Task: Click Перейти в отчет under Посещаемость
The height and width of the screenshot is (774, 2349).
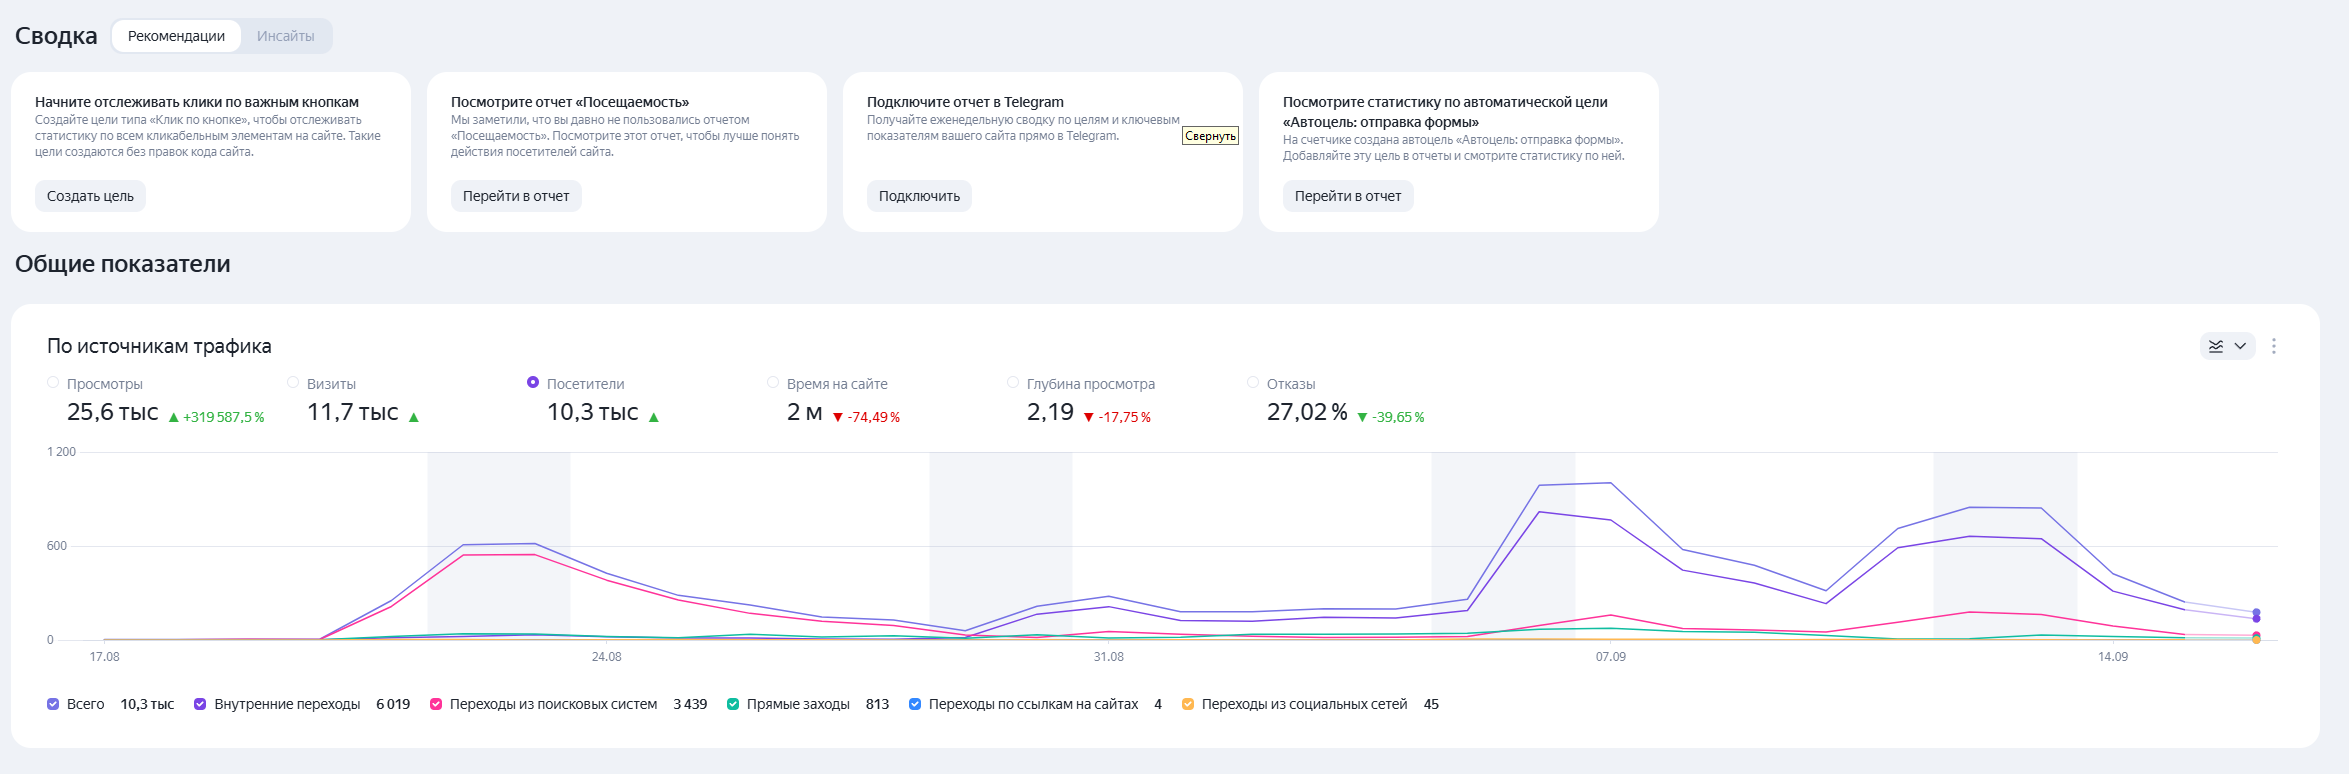Action: tap(516, 196)
